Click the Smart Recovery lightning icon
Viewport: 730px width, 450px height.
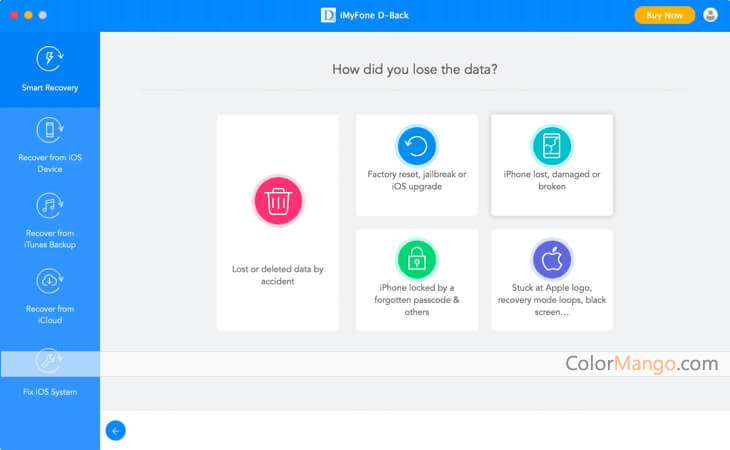[50, 59]
